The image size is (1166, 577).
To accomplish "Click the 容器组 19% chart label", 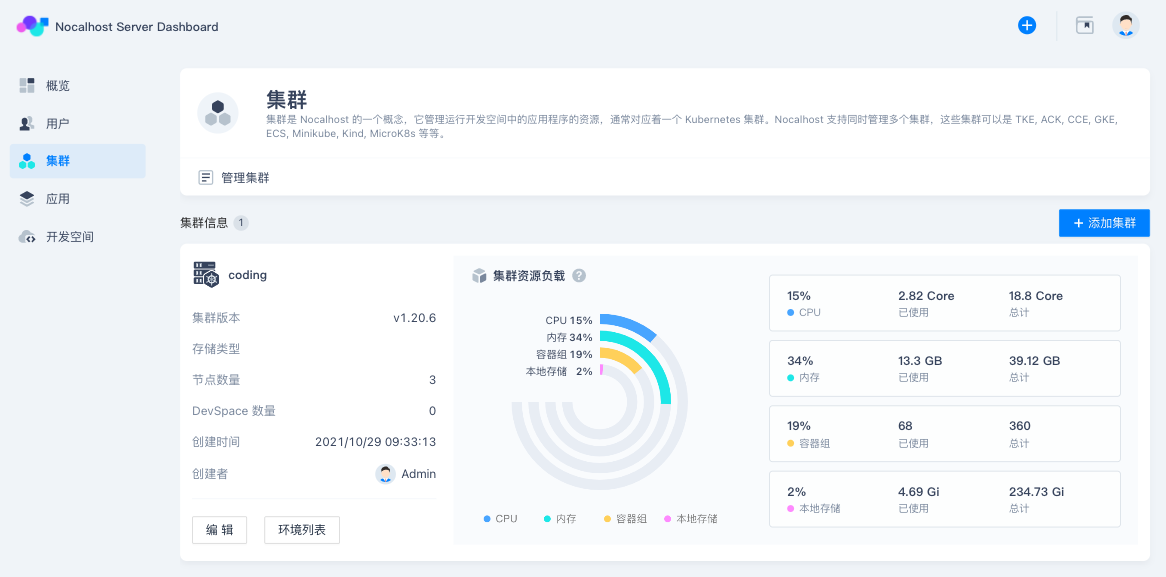I will (x=564, y=355).
